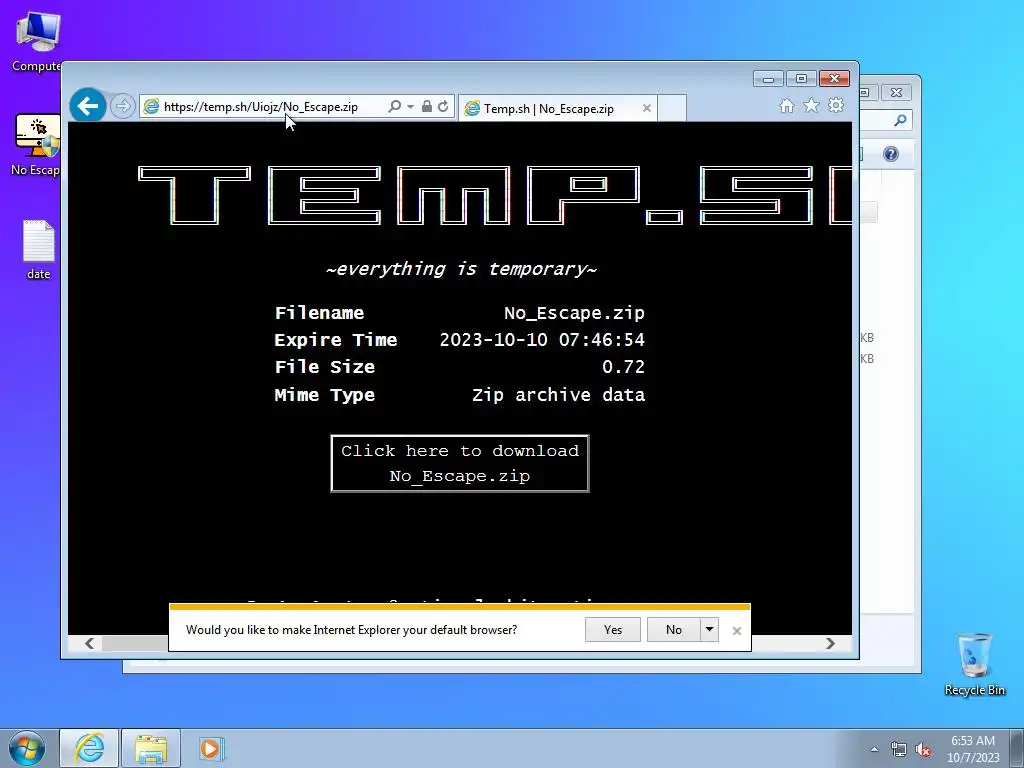Answer No to default browser prompt

[x=673, y=630]
